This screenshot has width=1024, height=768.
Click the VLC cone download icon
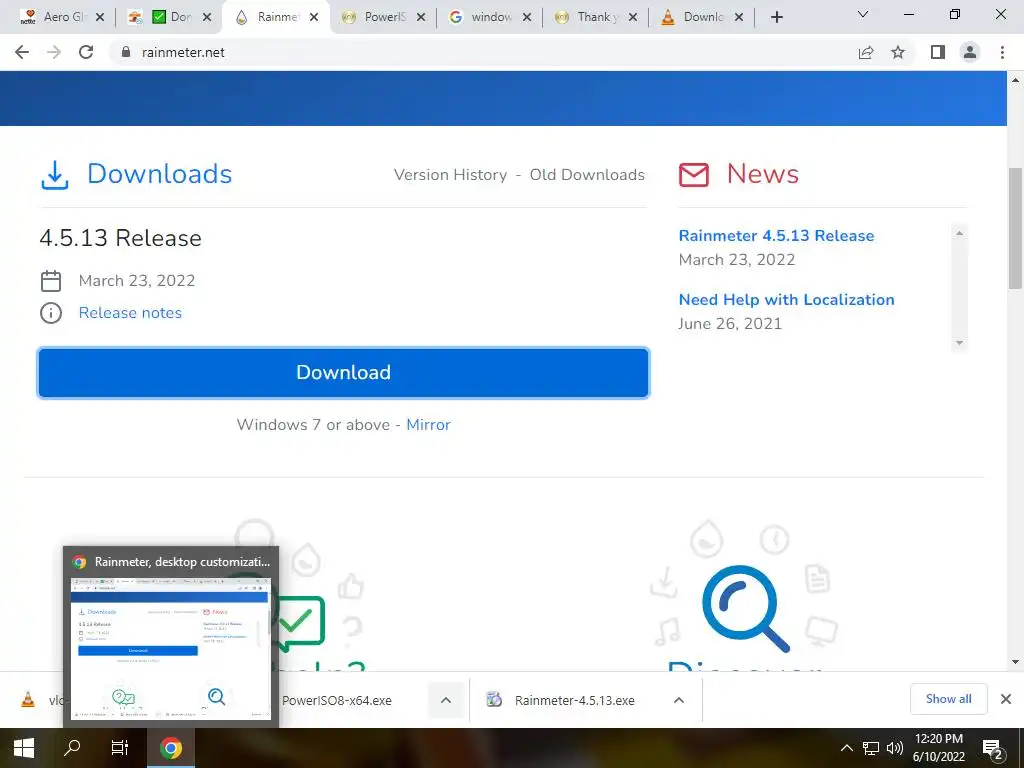28,699
